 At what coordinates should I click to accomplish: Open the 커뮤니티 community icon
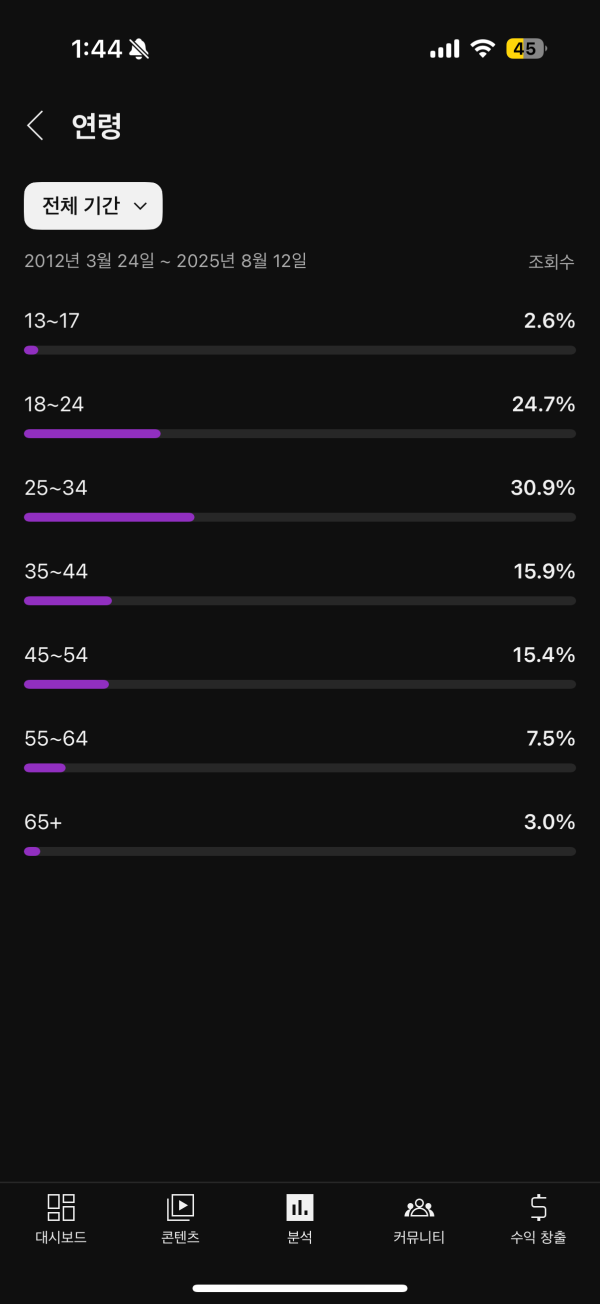tap(419, 1208)
